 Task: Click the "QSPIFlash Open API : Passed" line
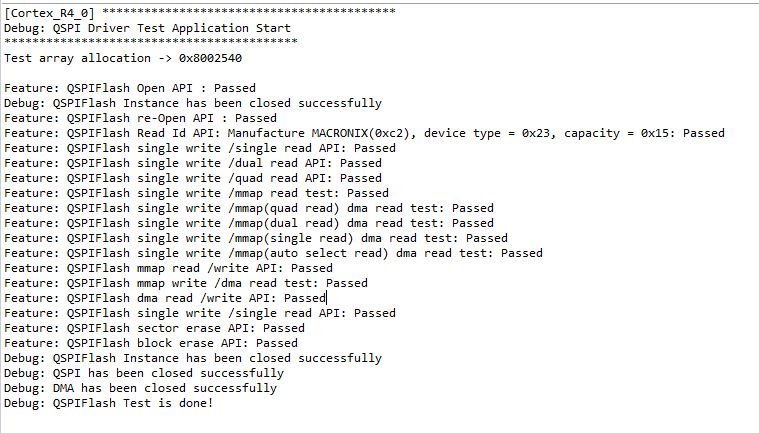pyautogui.click(x=130, y=88)
